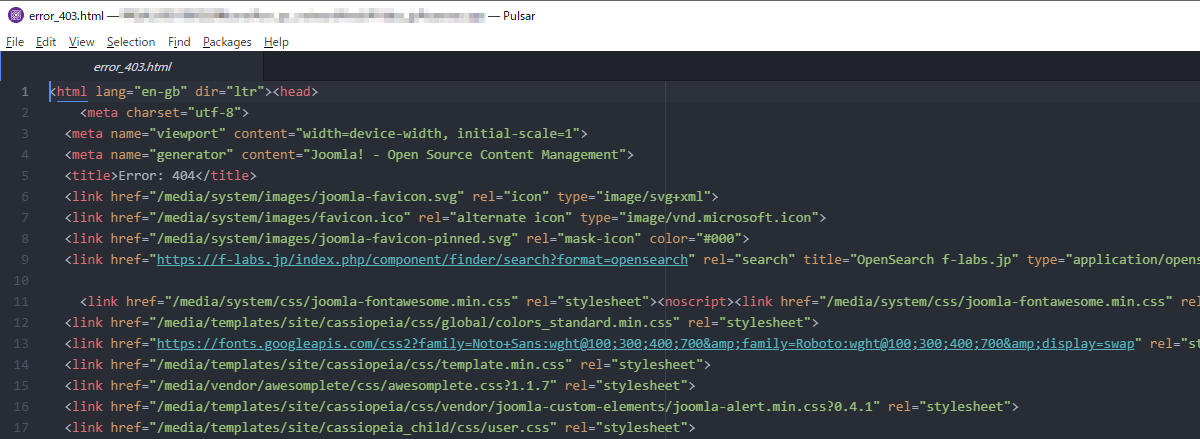This screenshot has height=439, width=1200.
Task: Open the File menu
Action: pyautogui.click(x=14, y=42)
